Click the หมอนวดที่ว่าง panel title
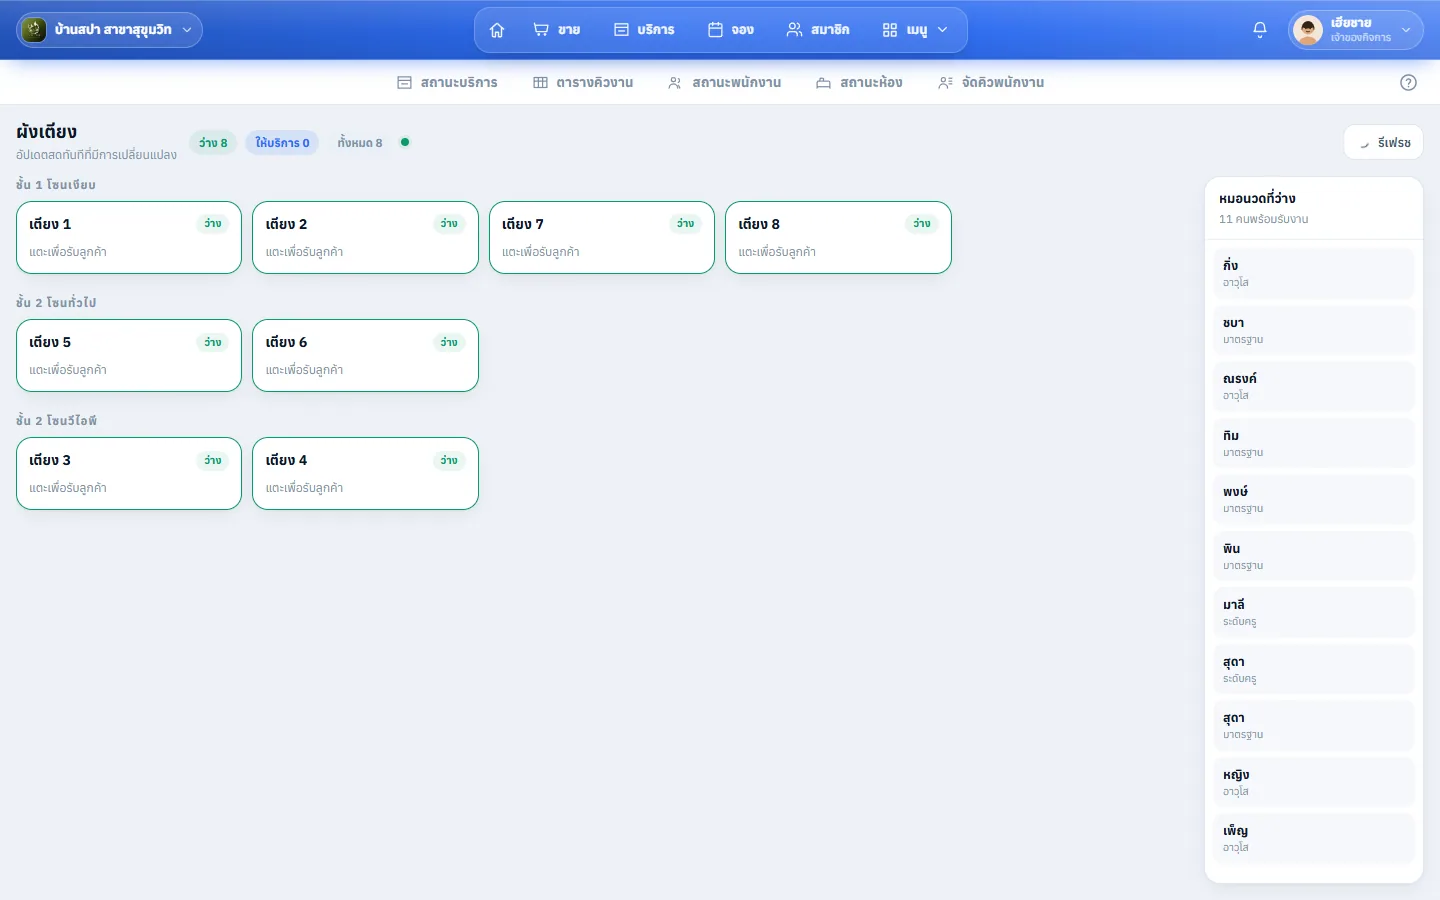The height and width of the screenshot is (900, 1440). pyautogui.click(x=1257, y=199)
